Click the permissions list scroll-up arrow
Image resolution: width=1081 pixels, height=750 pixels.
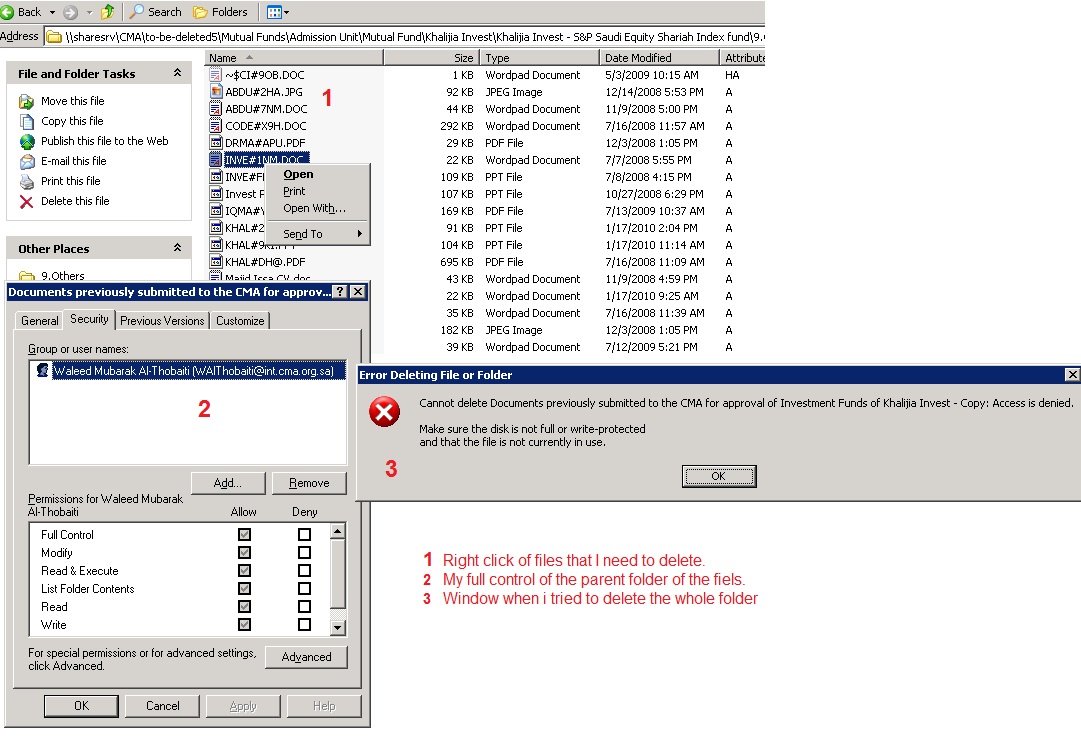pos(337,531)
